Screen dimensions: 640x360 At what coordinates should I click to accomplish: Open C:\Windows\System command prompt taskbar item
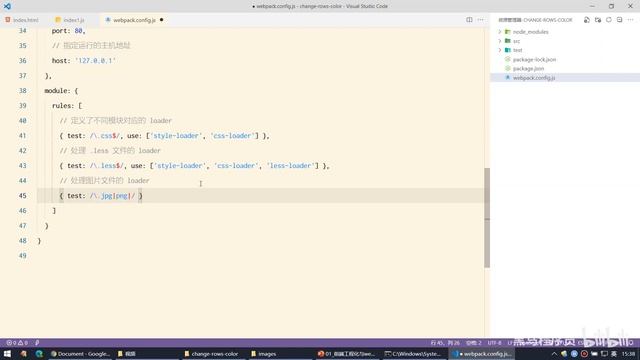click(x=413, y=354)
